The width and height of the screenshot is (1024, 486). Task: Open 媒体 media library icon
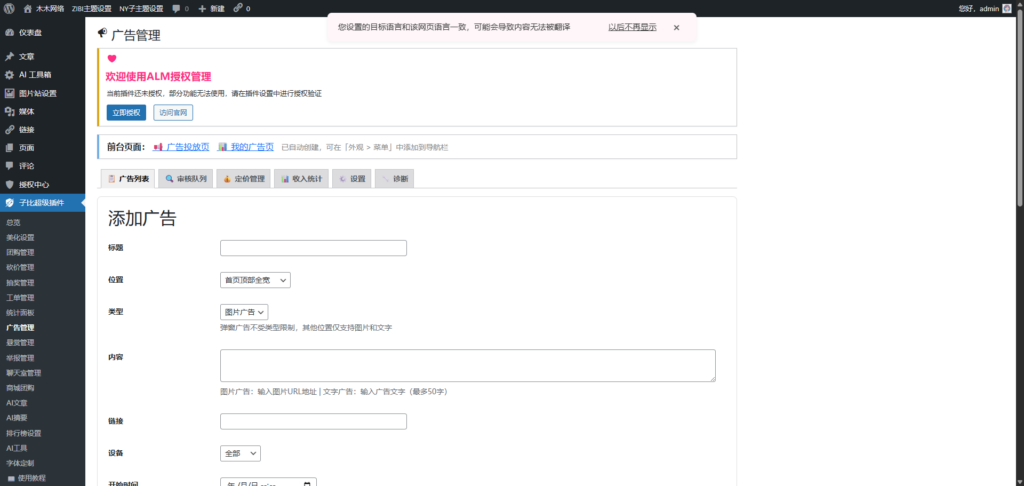[10, 111]
